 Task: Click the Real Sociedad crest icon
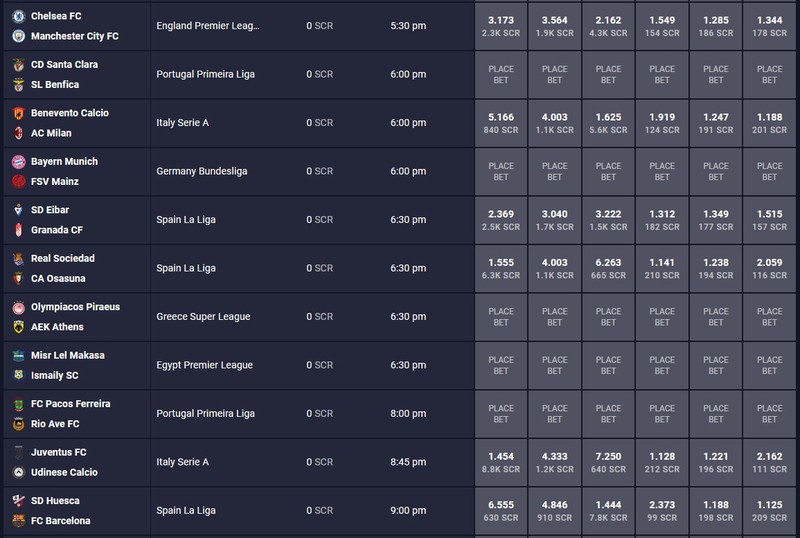point(19,259)
